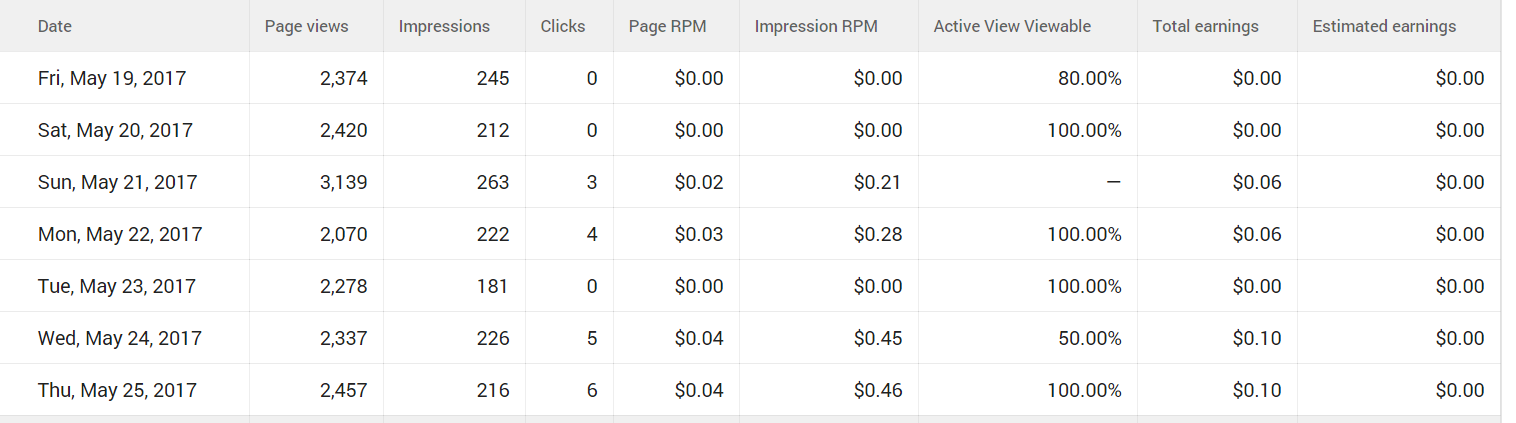Click the Sun, May 21, 2017 date cell
Viewport: 1516px width, 423px height.
pyautogui.click(x=117, y=182)
